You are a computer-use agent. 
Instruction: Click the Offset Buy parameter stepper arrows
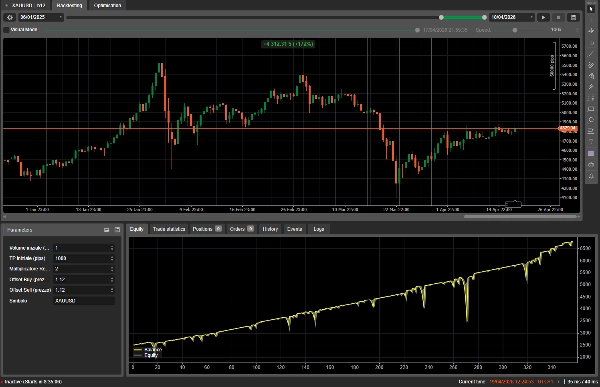click(x=112, y=279)
